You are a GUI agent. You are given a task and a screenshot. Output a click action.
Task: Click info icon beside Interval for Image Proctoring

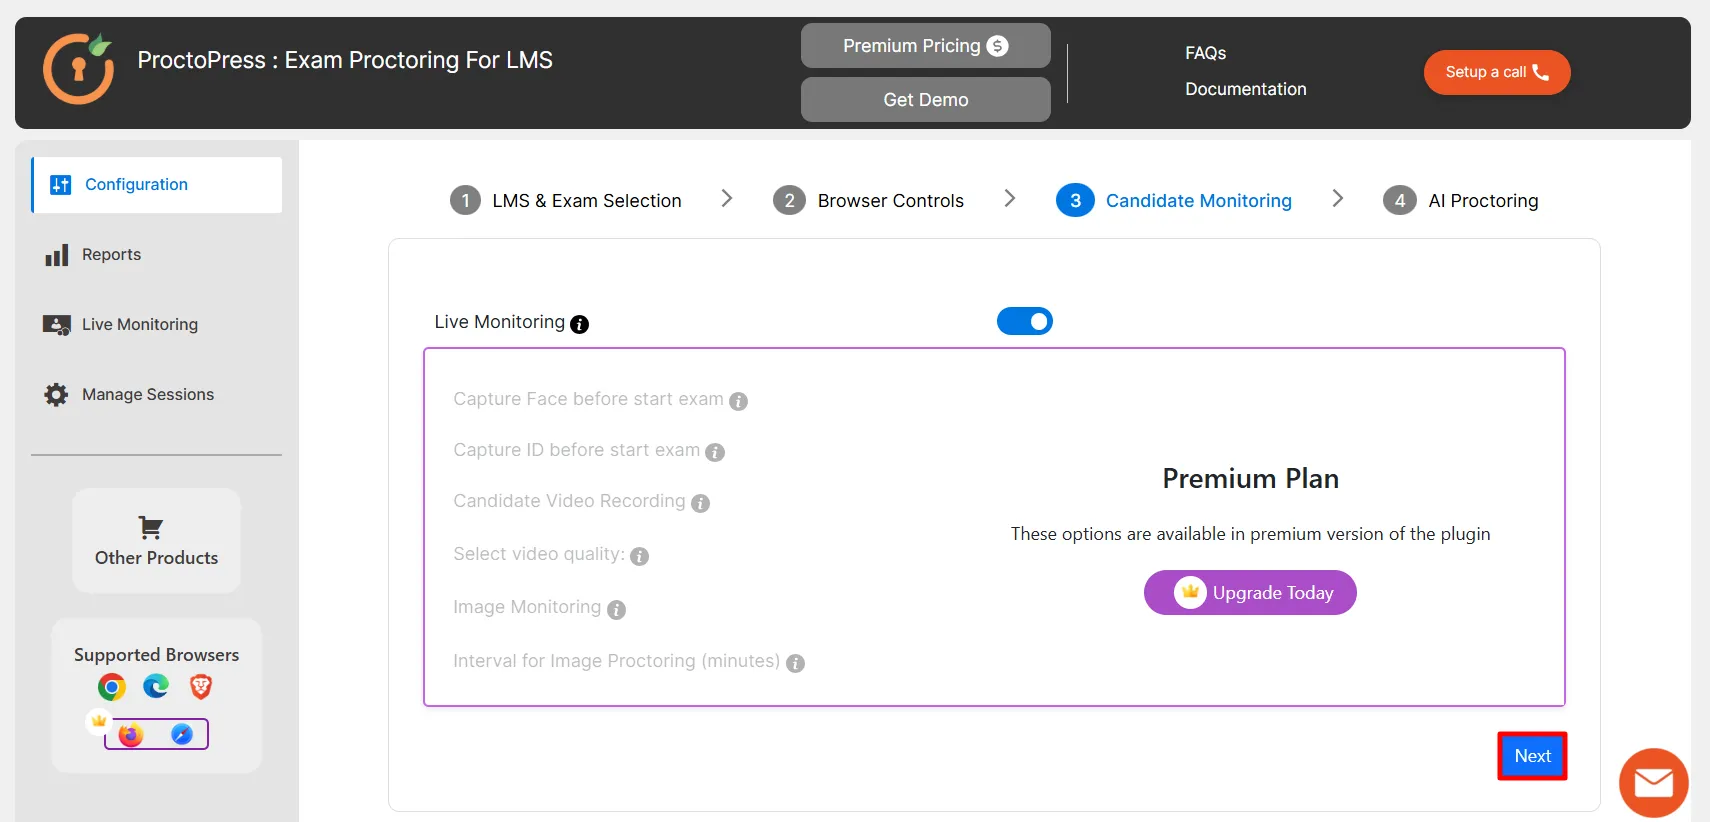pos(795,663)
